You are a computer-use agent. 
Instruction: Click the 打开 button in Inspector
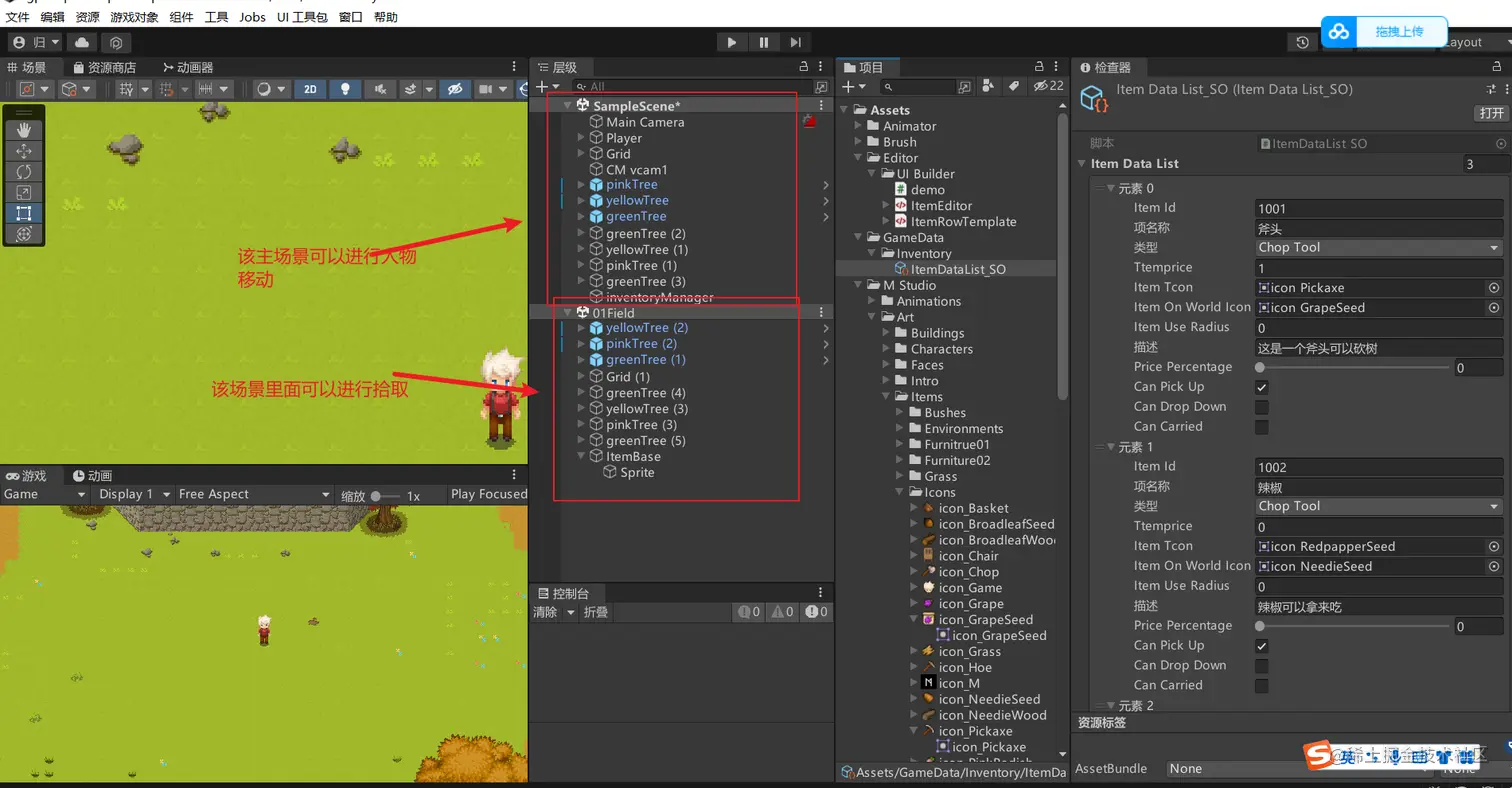coord(1491,113)
